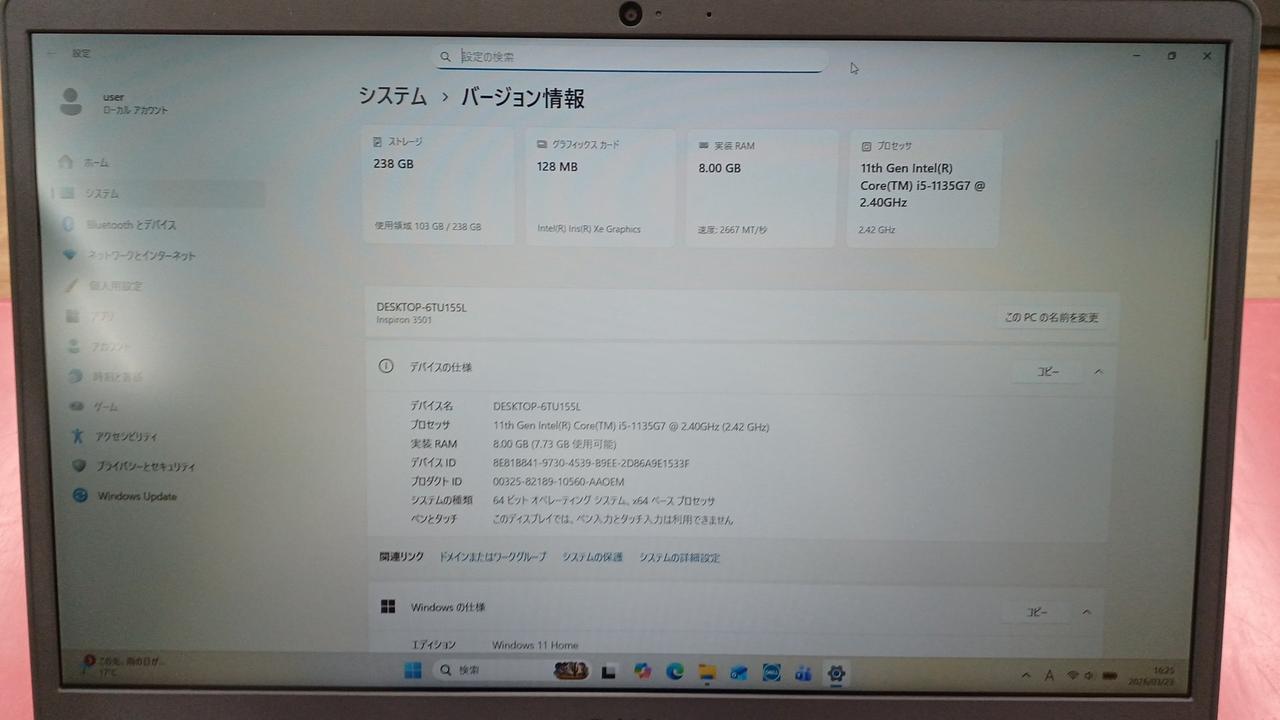The width and height of the screenshot is (1280, 720).
Task: Click the Windows Start button
Action: click(x=413, y=671)
